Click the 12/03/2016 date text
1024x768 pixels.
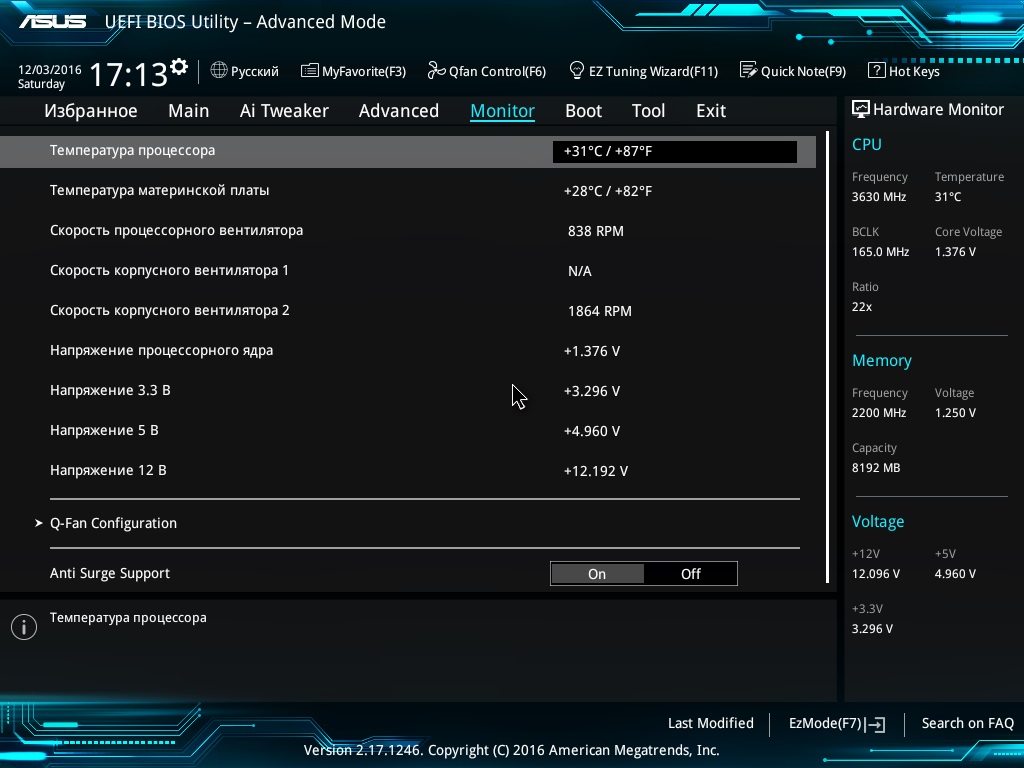50,69
